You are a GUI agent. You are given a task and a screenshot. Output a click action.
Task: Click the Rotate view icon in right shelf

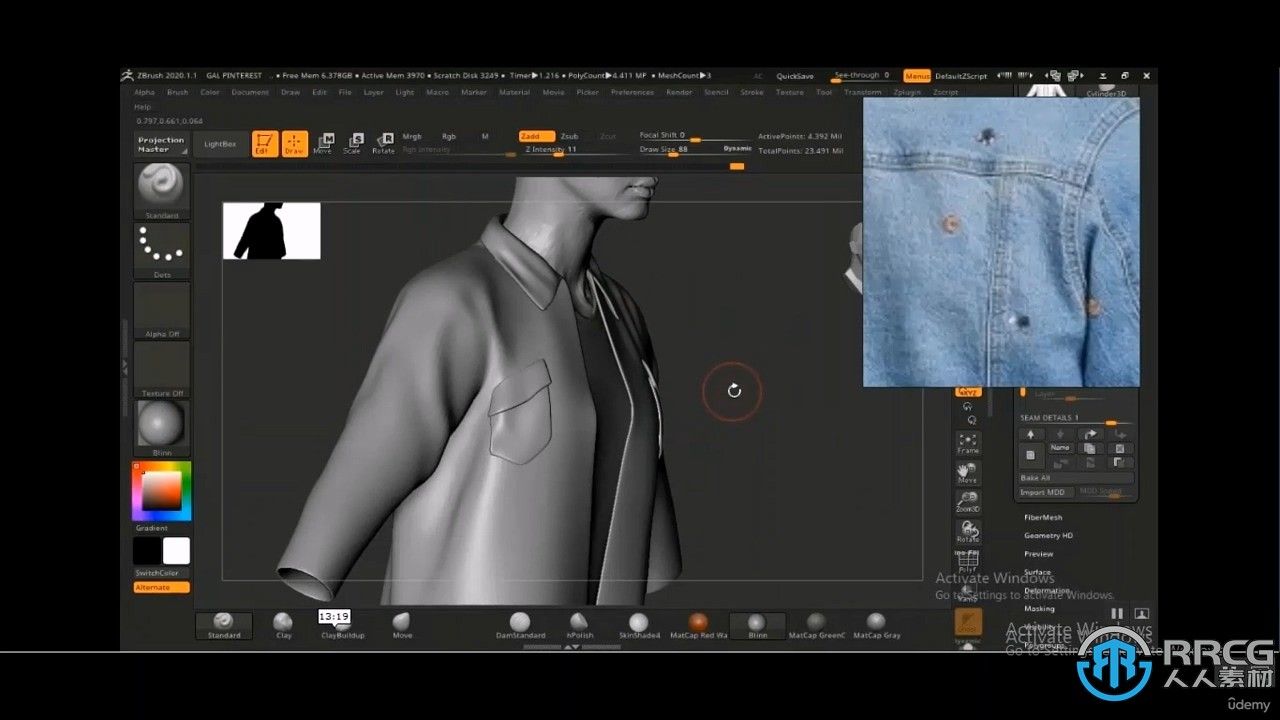coord(968,531)
